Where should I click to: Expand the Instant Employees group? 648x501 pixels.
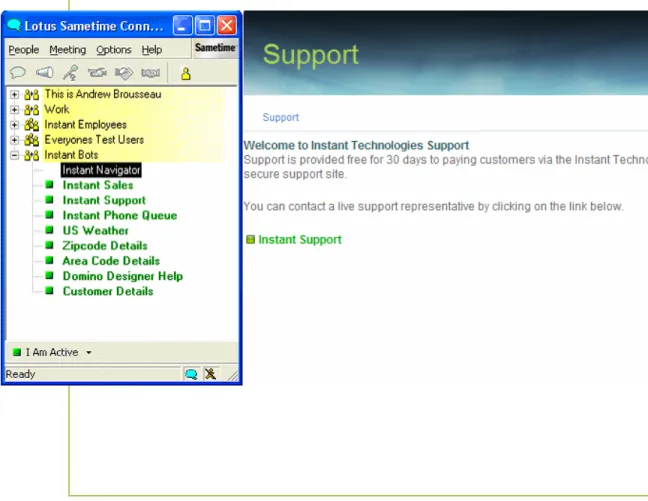14,125
